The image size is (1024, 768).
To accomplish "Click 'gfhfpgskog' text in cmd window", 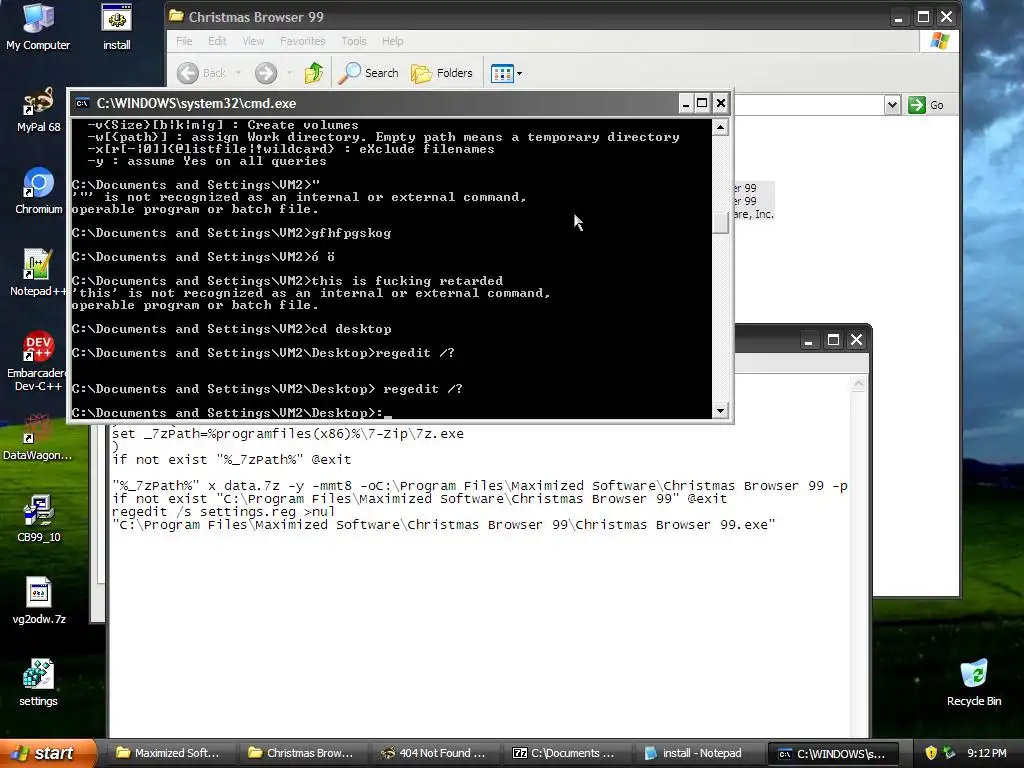I will pyautogui.click(x=351, y=233).
